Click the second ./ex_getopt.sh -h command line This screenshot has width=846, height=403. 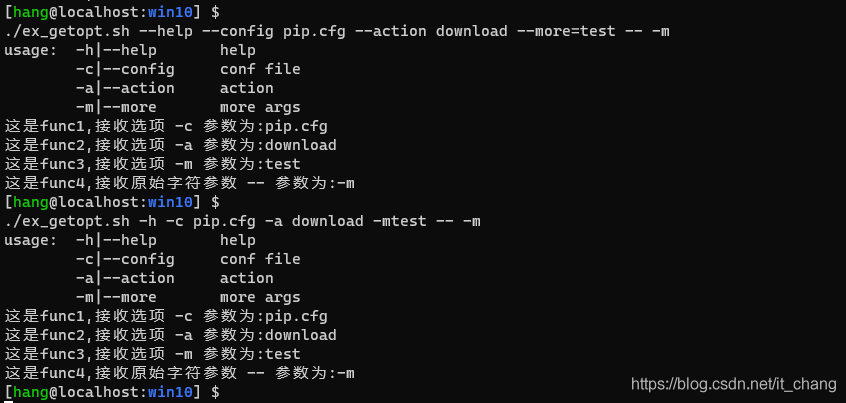click(x=243, y=221)
